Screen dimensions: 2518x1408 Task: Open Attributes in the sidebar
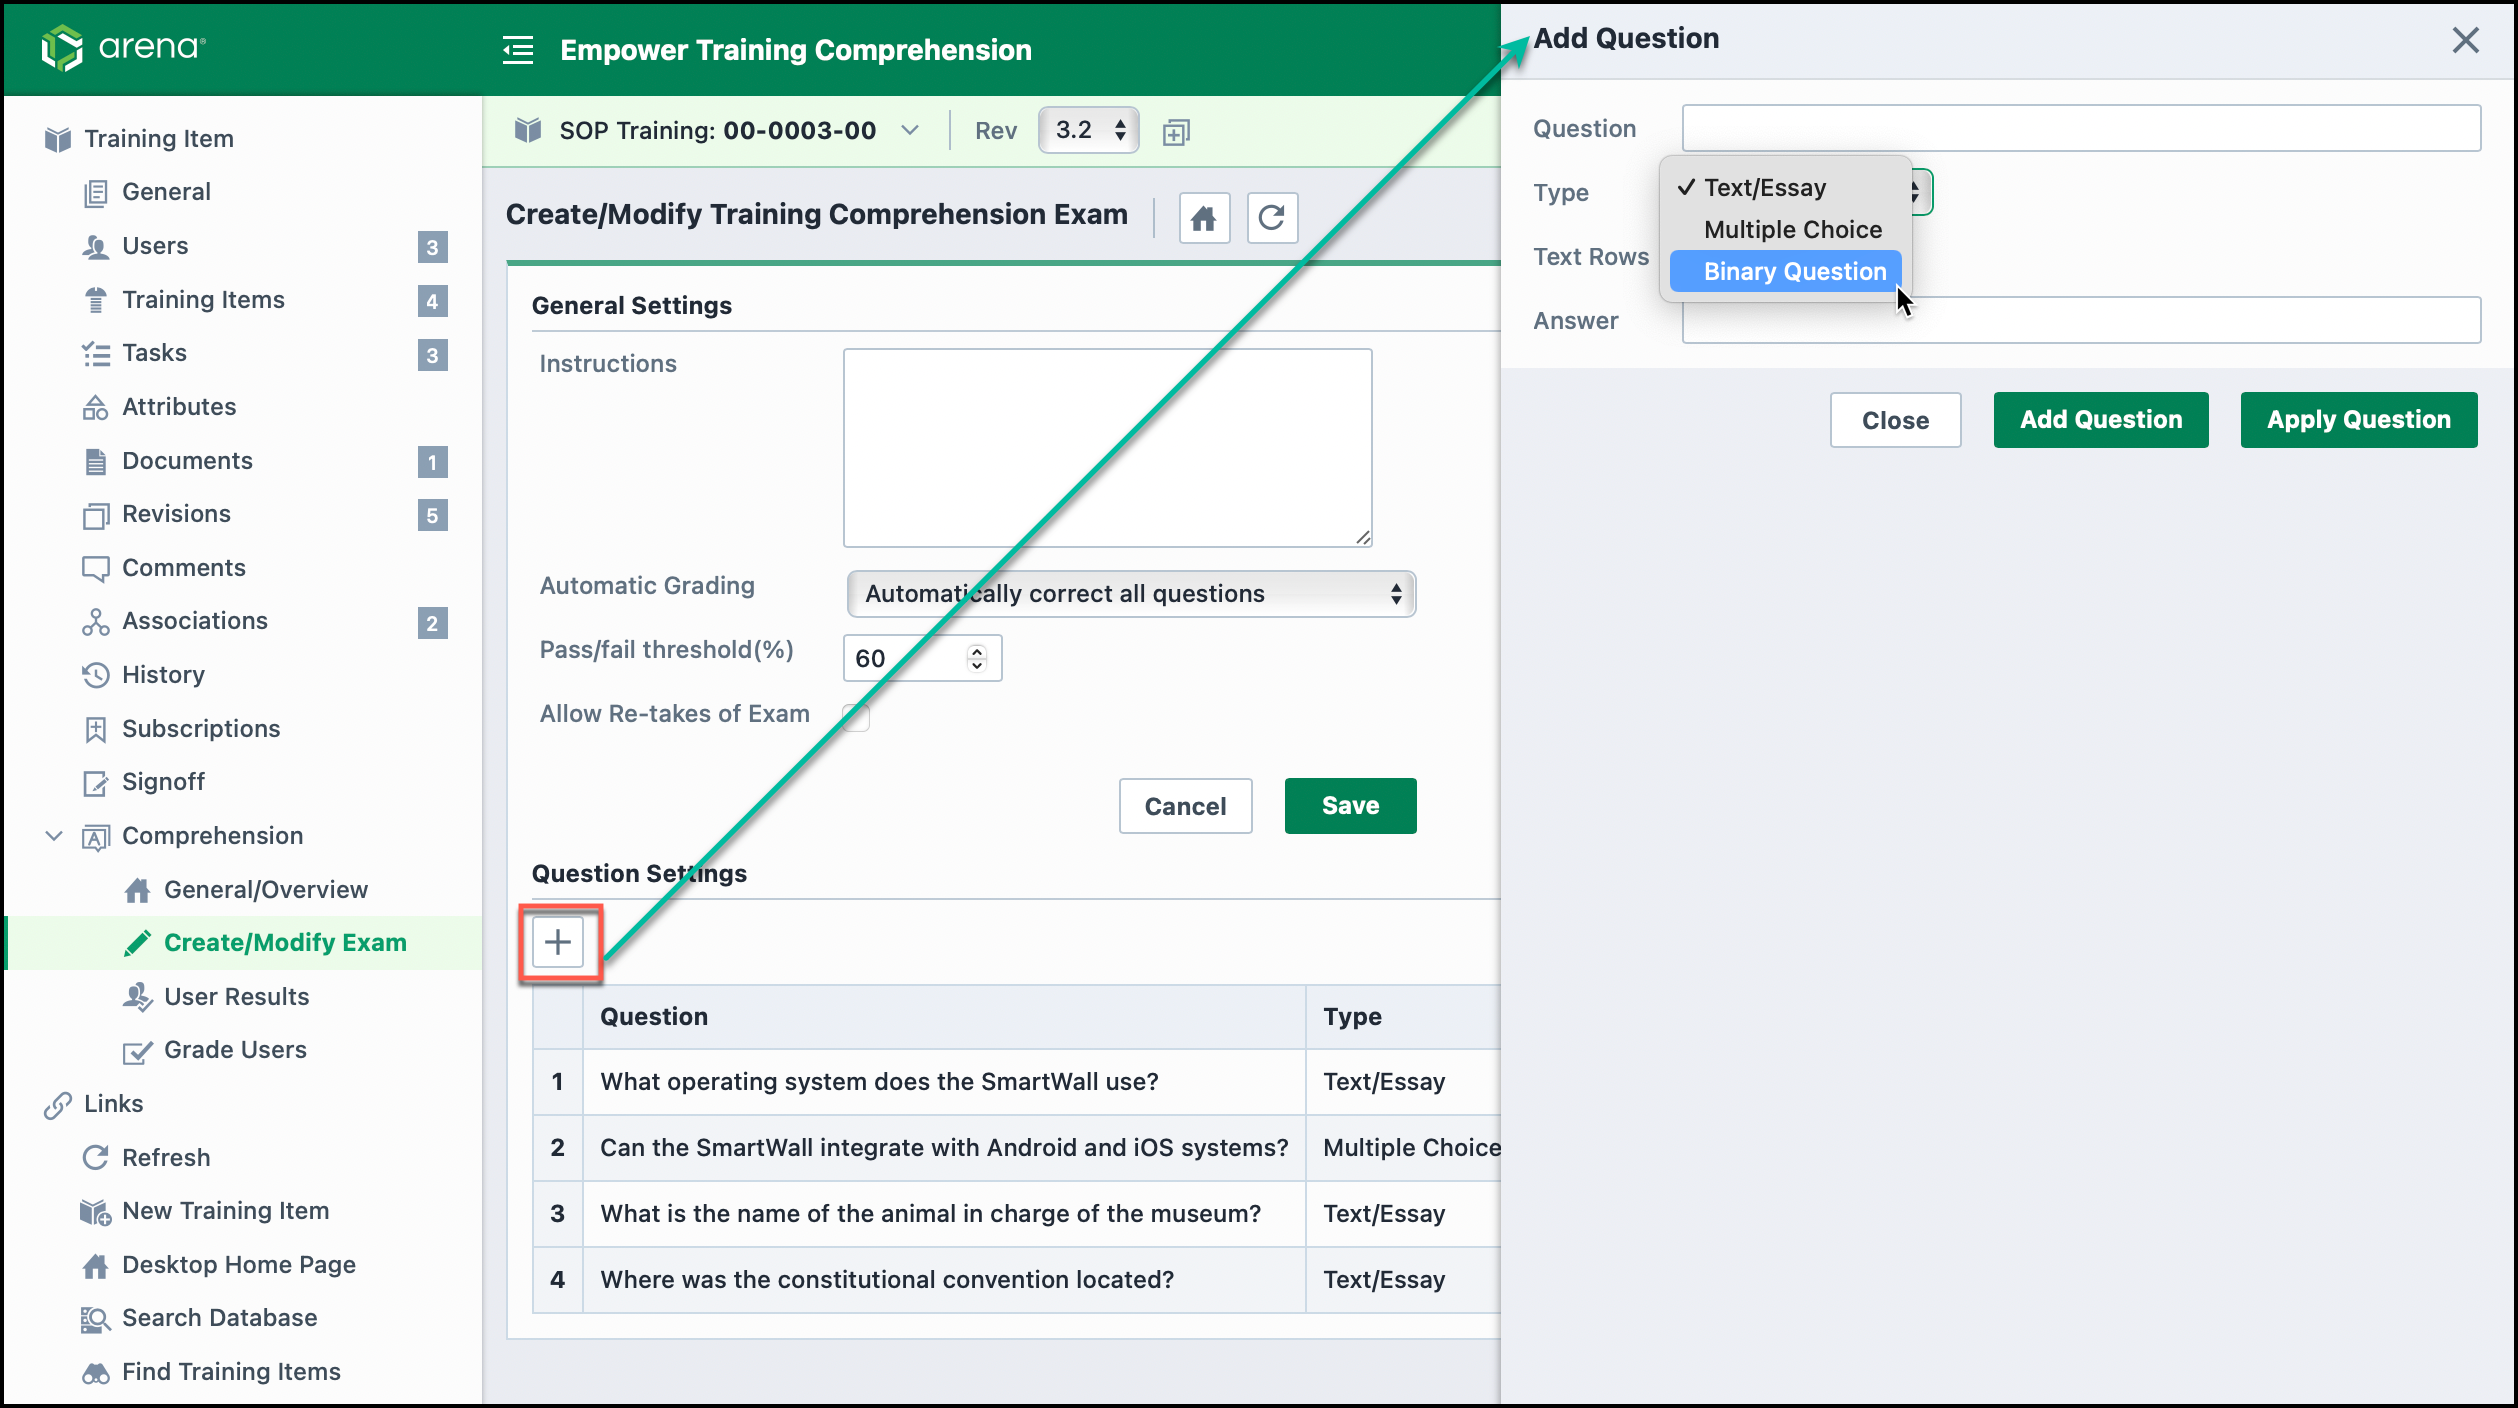point(179,407)
